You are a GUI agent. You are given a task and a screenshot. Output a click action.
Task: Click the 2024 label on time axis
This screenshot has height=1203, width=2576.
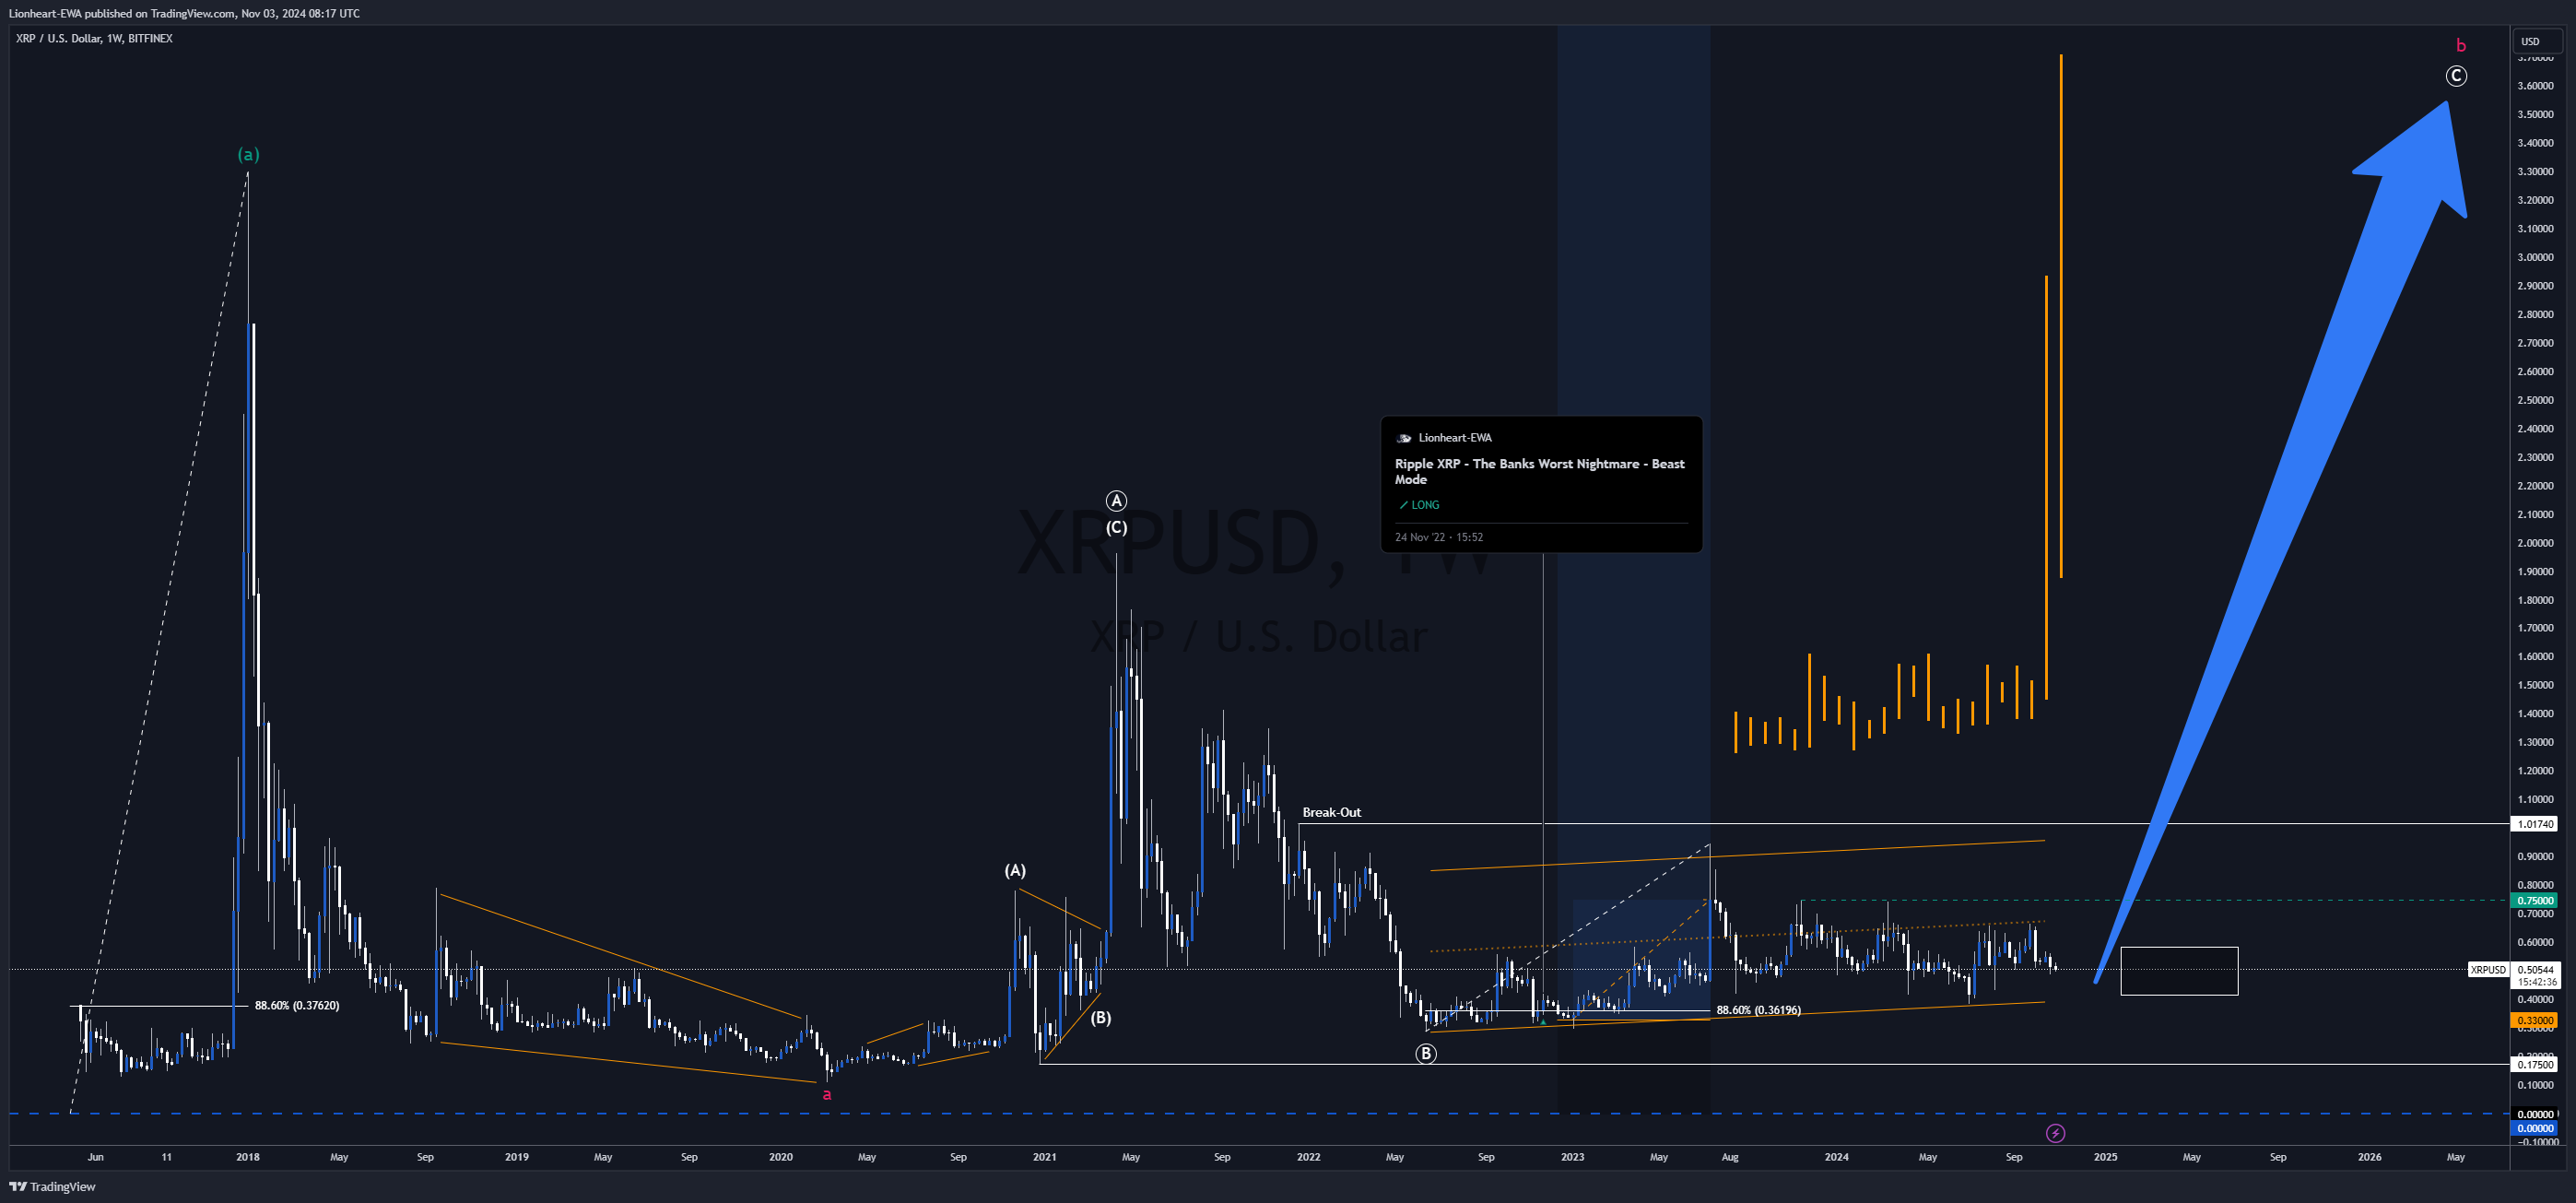1836,1157
